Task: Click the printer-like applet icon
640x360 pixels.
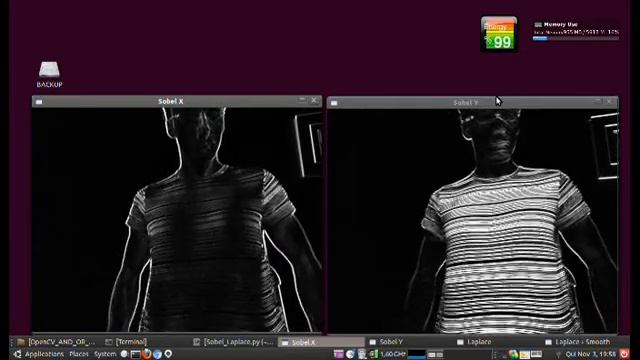Action: (362, 354)
